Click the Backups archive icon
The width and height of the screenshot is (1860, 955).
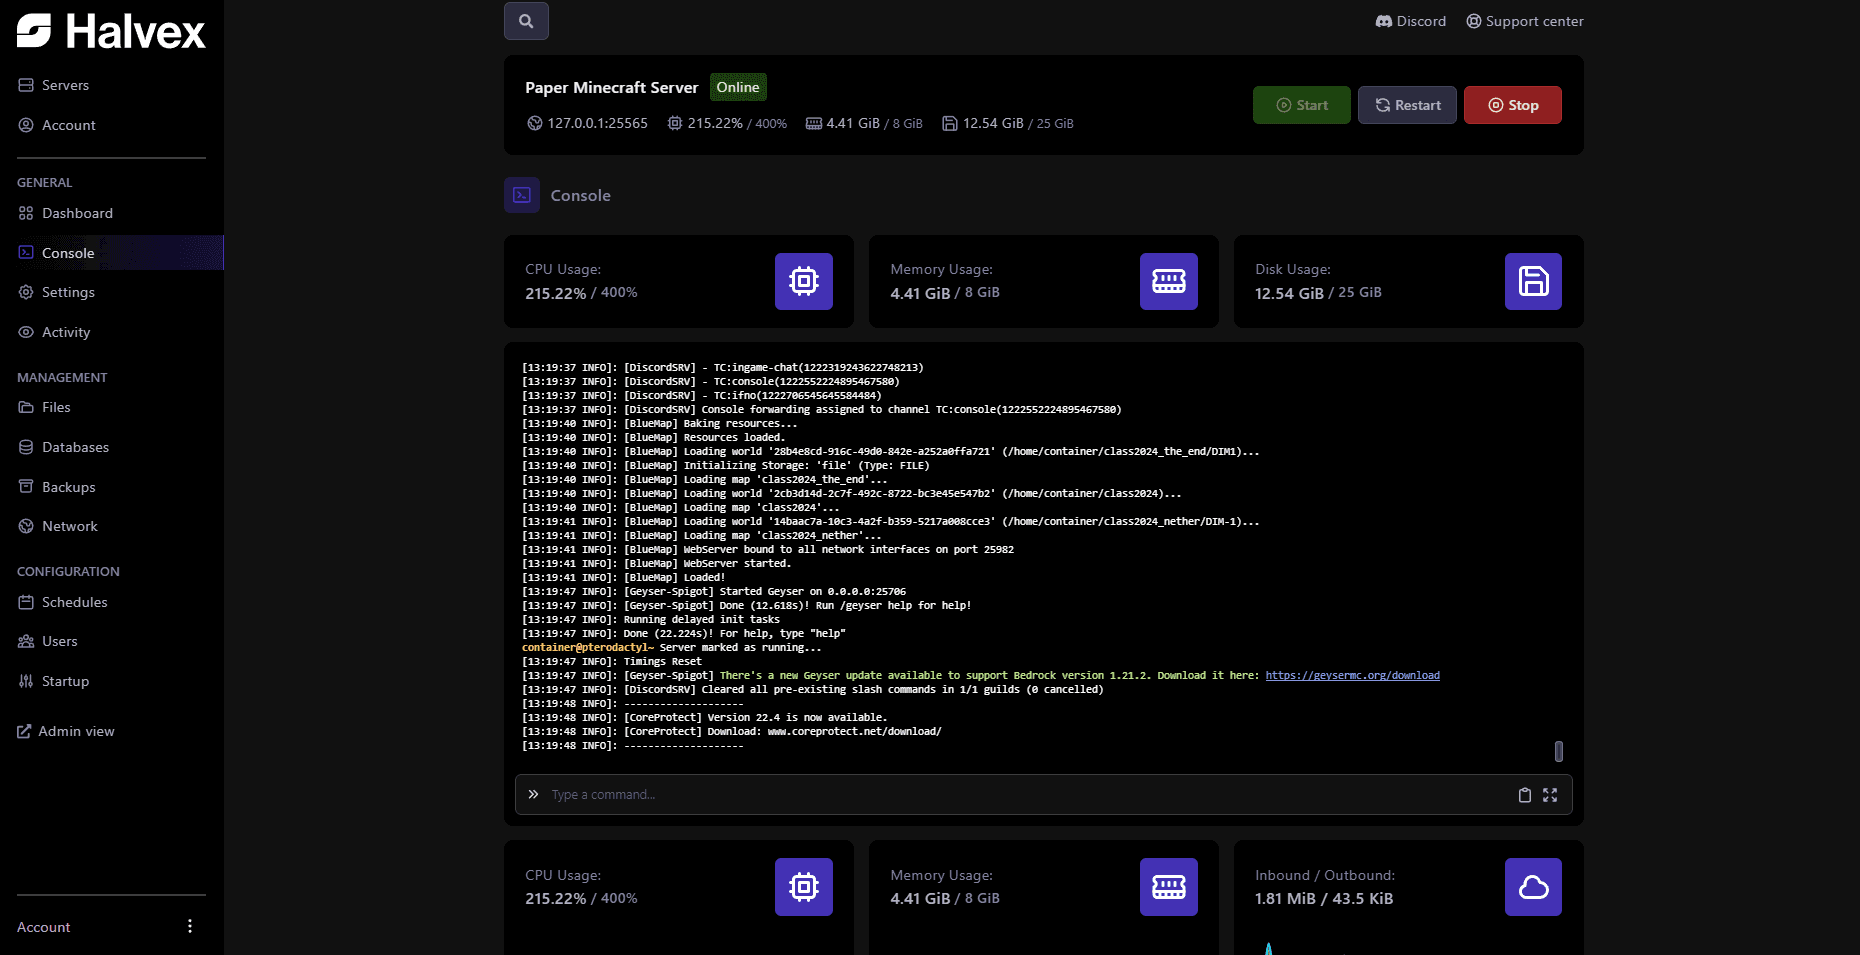point(26,487)
